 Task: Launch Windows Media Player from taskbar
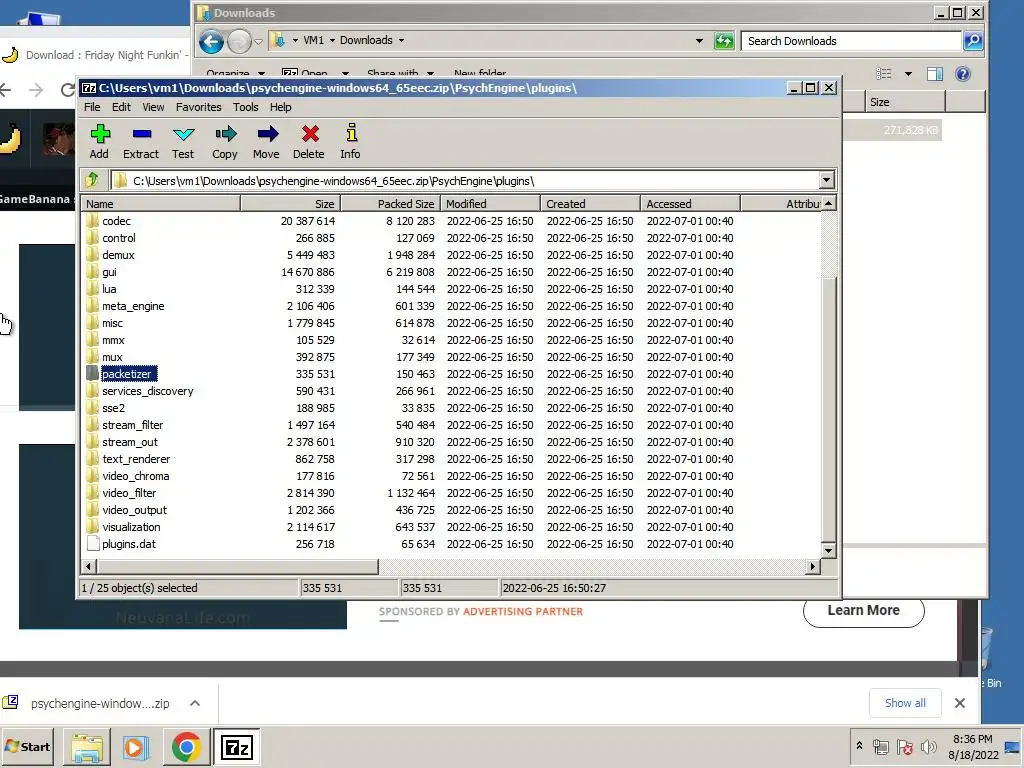(x=135, y=747)
